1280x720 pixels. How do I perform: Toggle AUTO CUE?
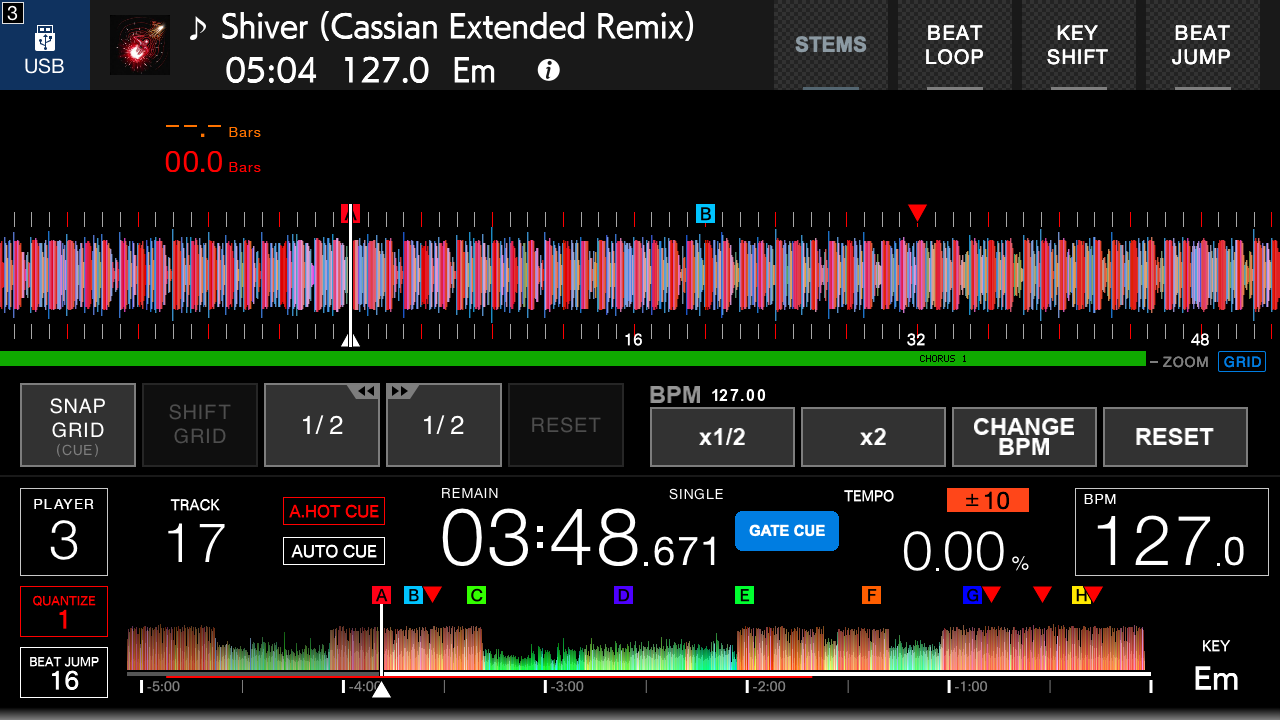click(x=334, y=551)
